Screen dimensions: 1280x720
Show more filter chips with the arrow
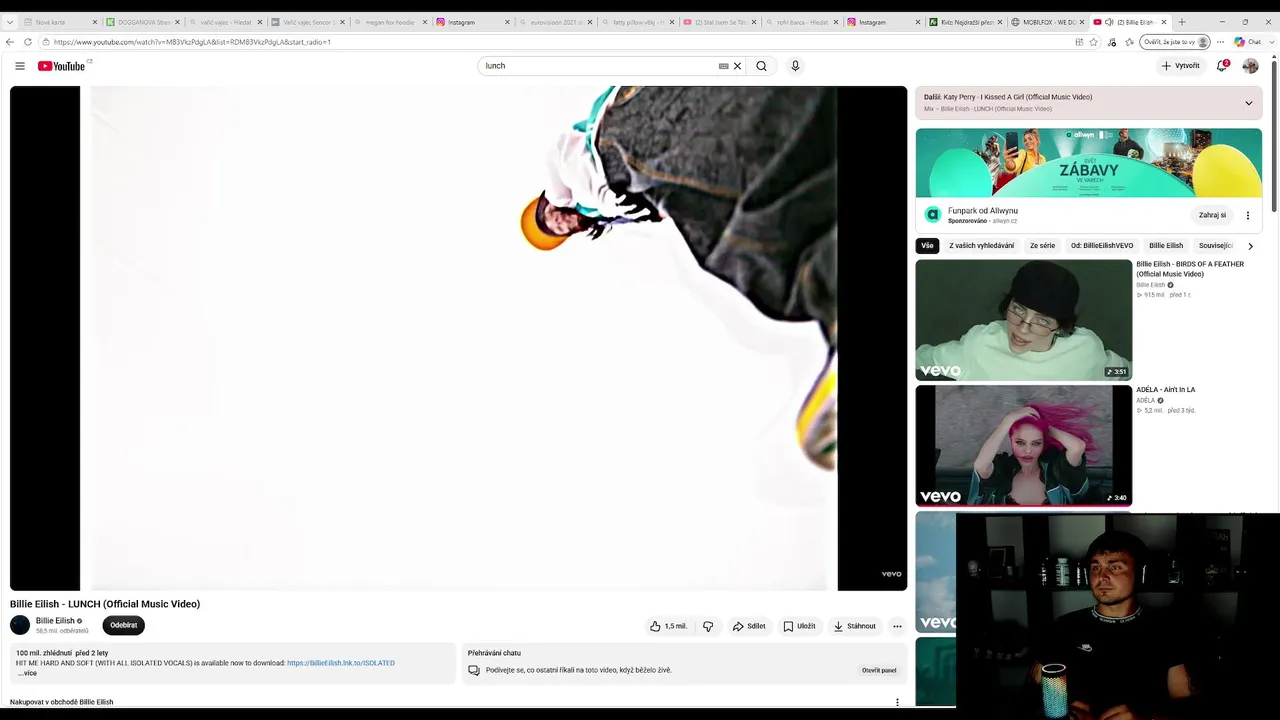click(1250, 246)
